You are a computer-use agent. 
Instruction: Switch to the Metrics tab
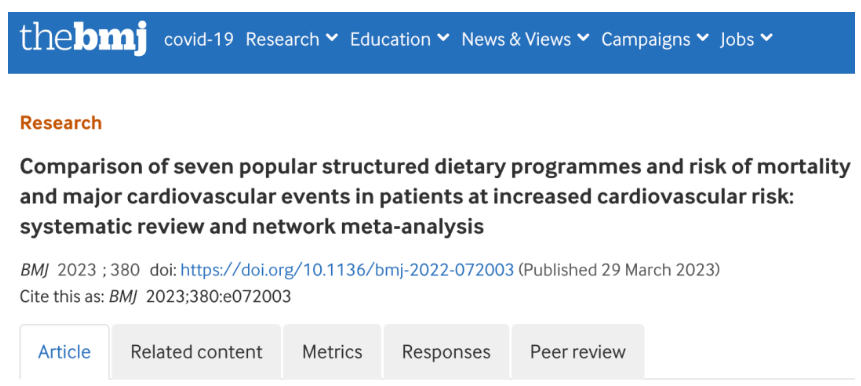pos(332,351)
